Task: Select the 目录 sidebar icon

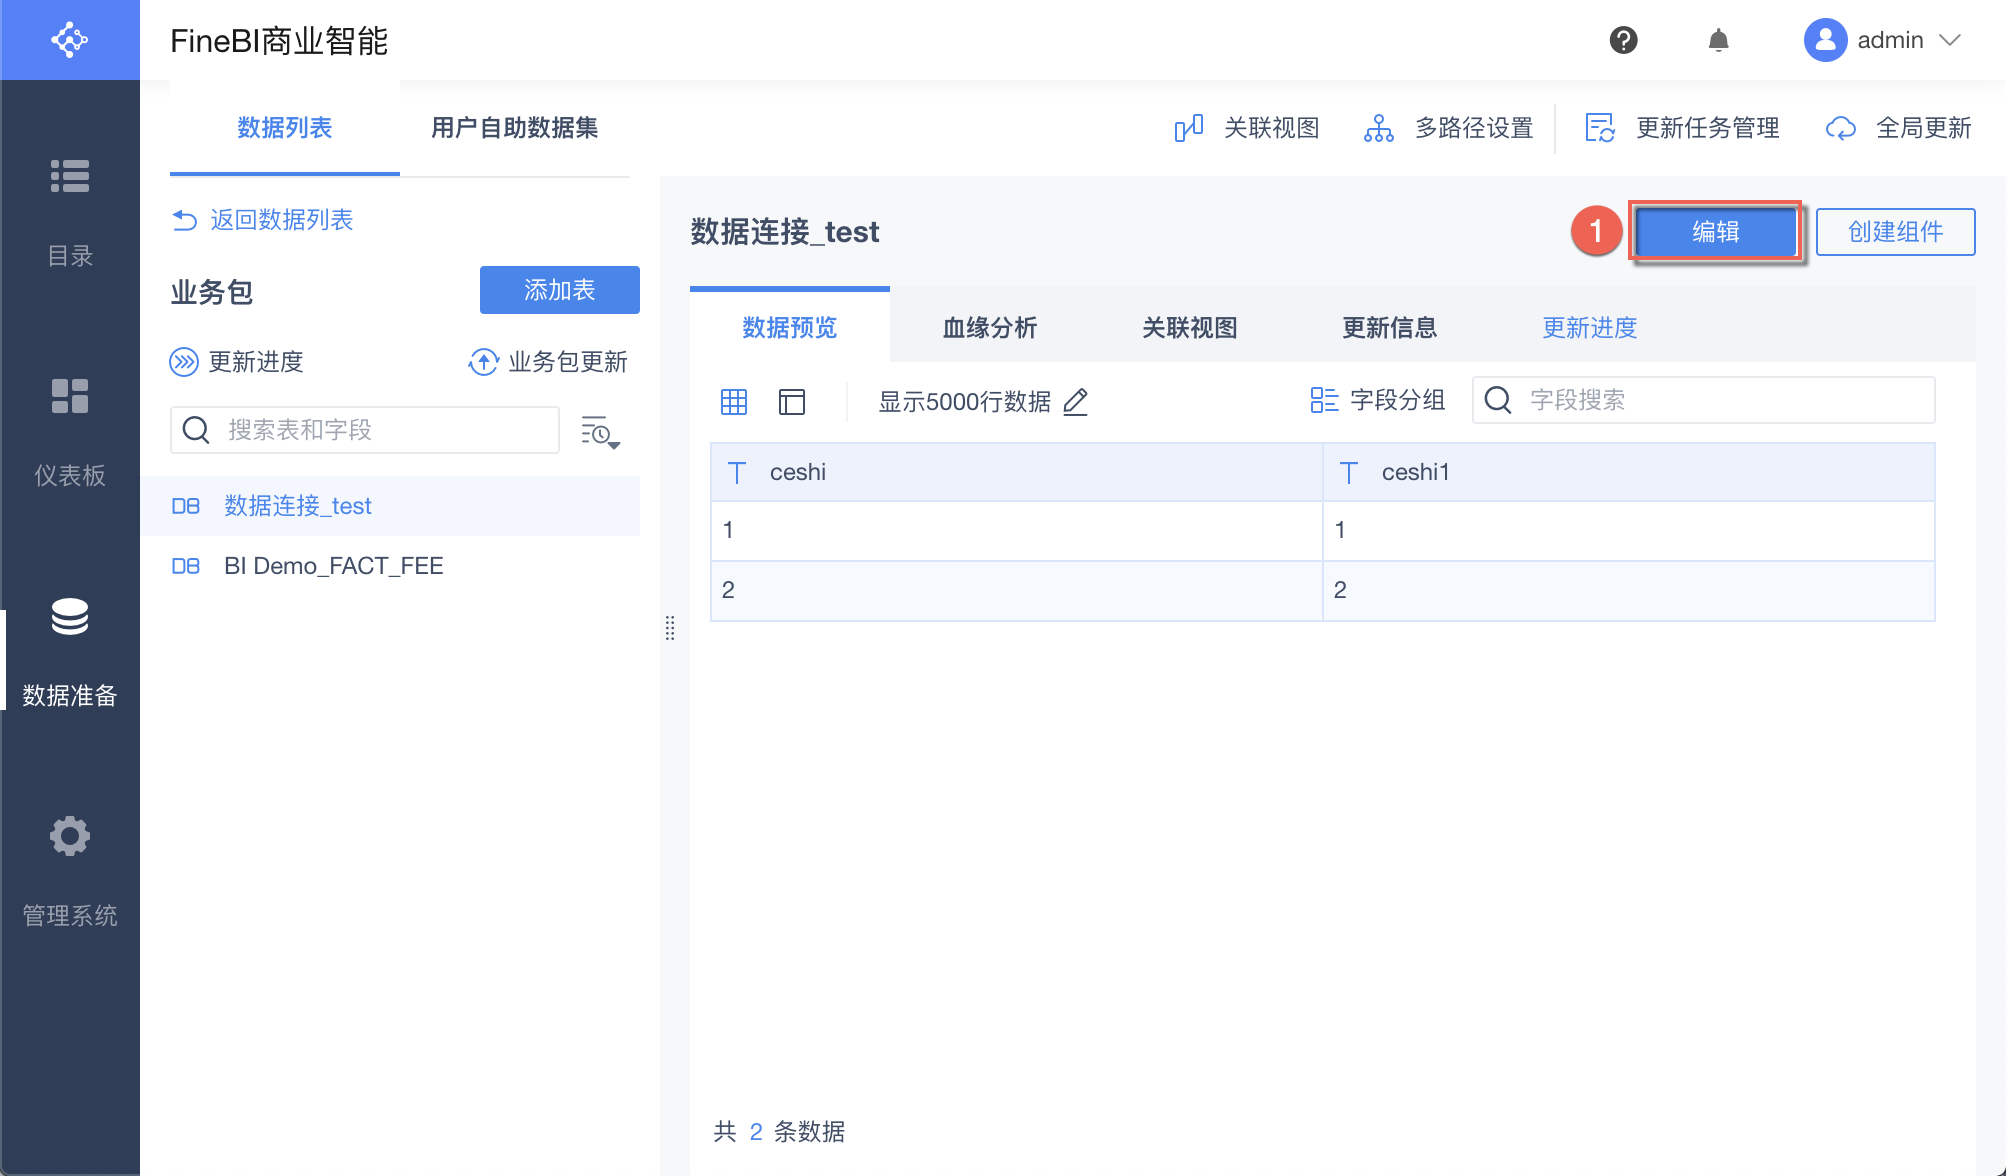Action: tap(70, 176)
